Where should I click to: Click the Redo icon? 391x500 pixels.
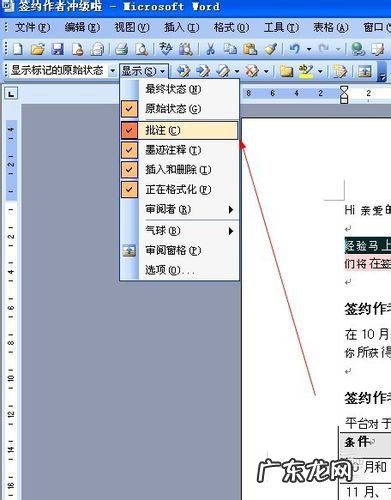click(323, 49)
